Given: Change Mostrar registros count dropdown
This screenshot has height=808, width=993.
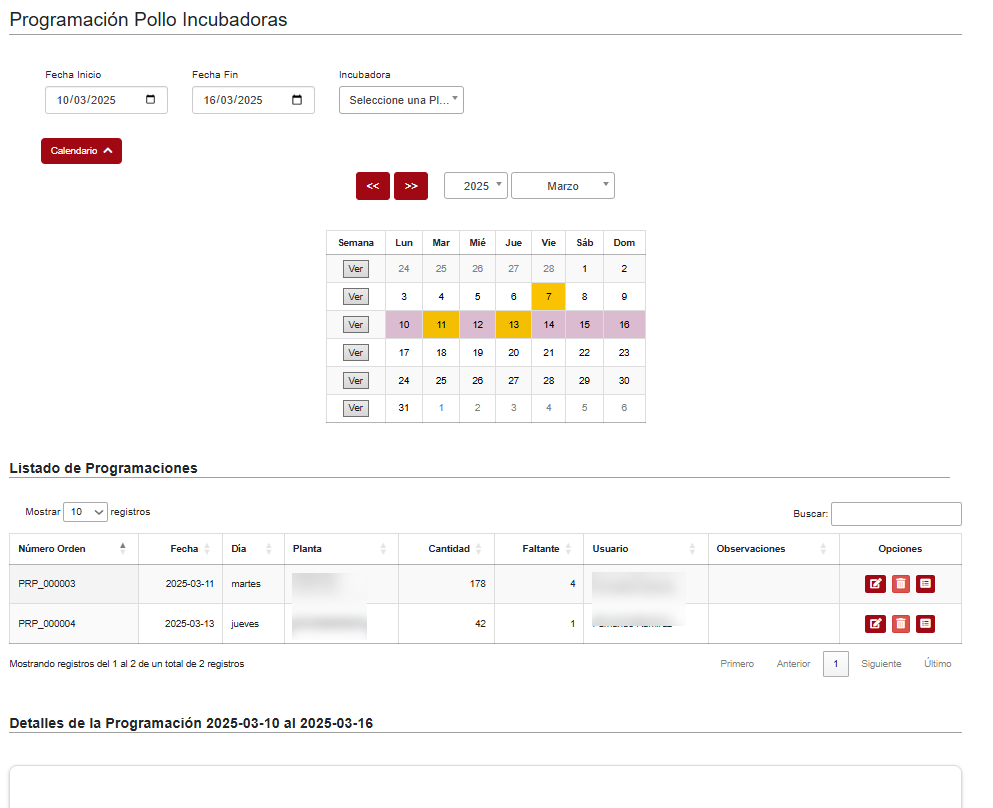Looking at the screenshot, I should 85,512.
